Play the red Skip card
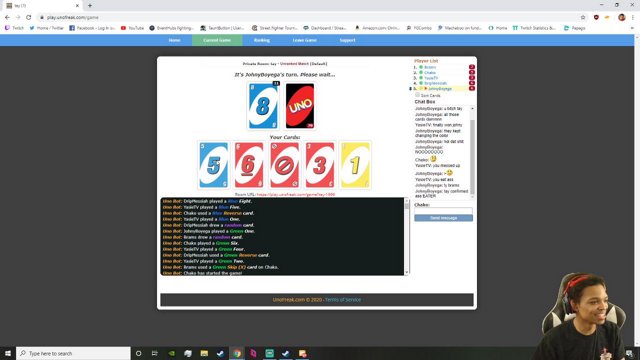Image resolution: width=640 pixels, height=360 pixels. click(284, 165)
